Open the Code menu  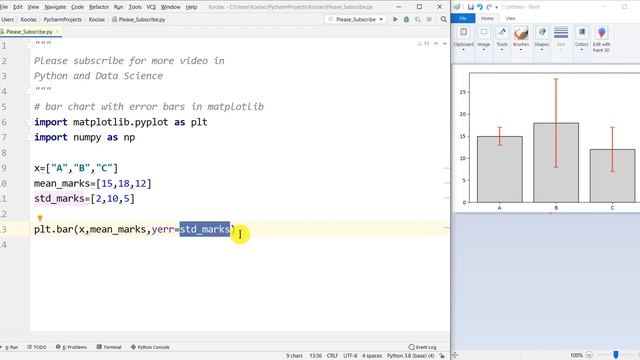(77, 7)
